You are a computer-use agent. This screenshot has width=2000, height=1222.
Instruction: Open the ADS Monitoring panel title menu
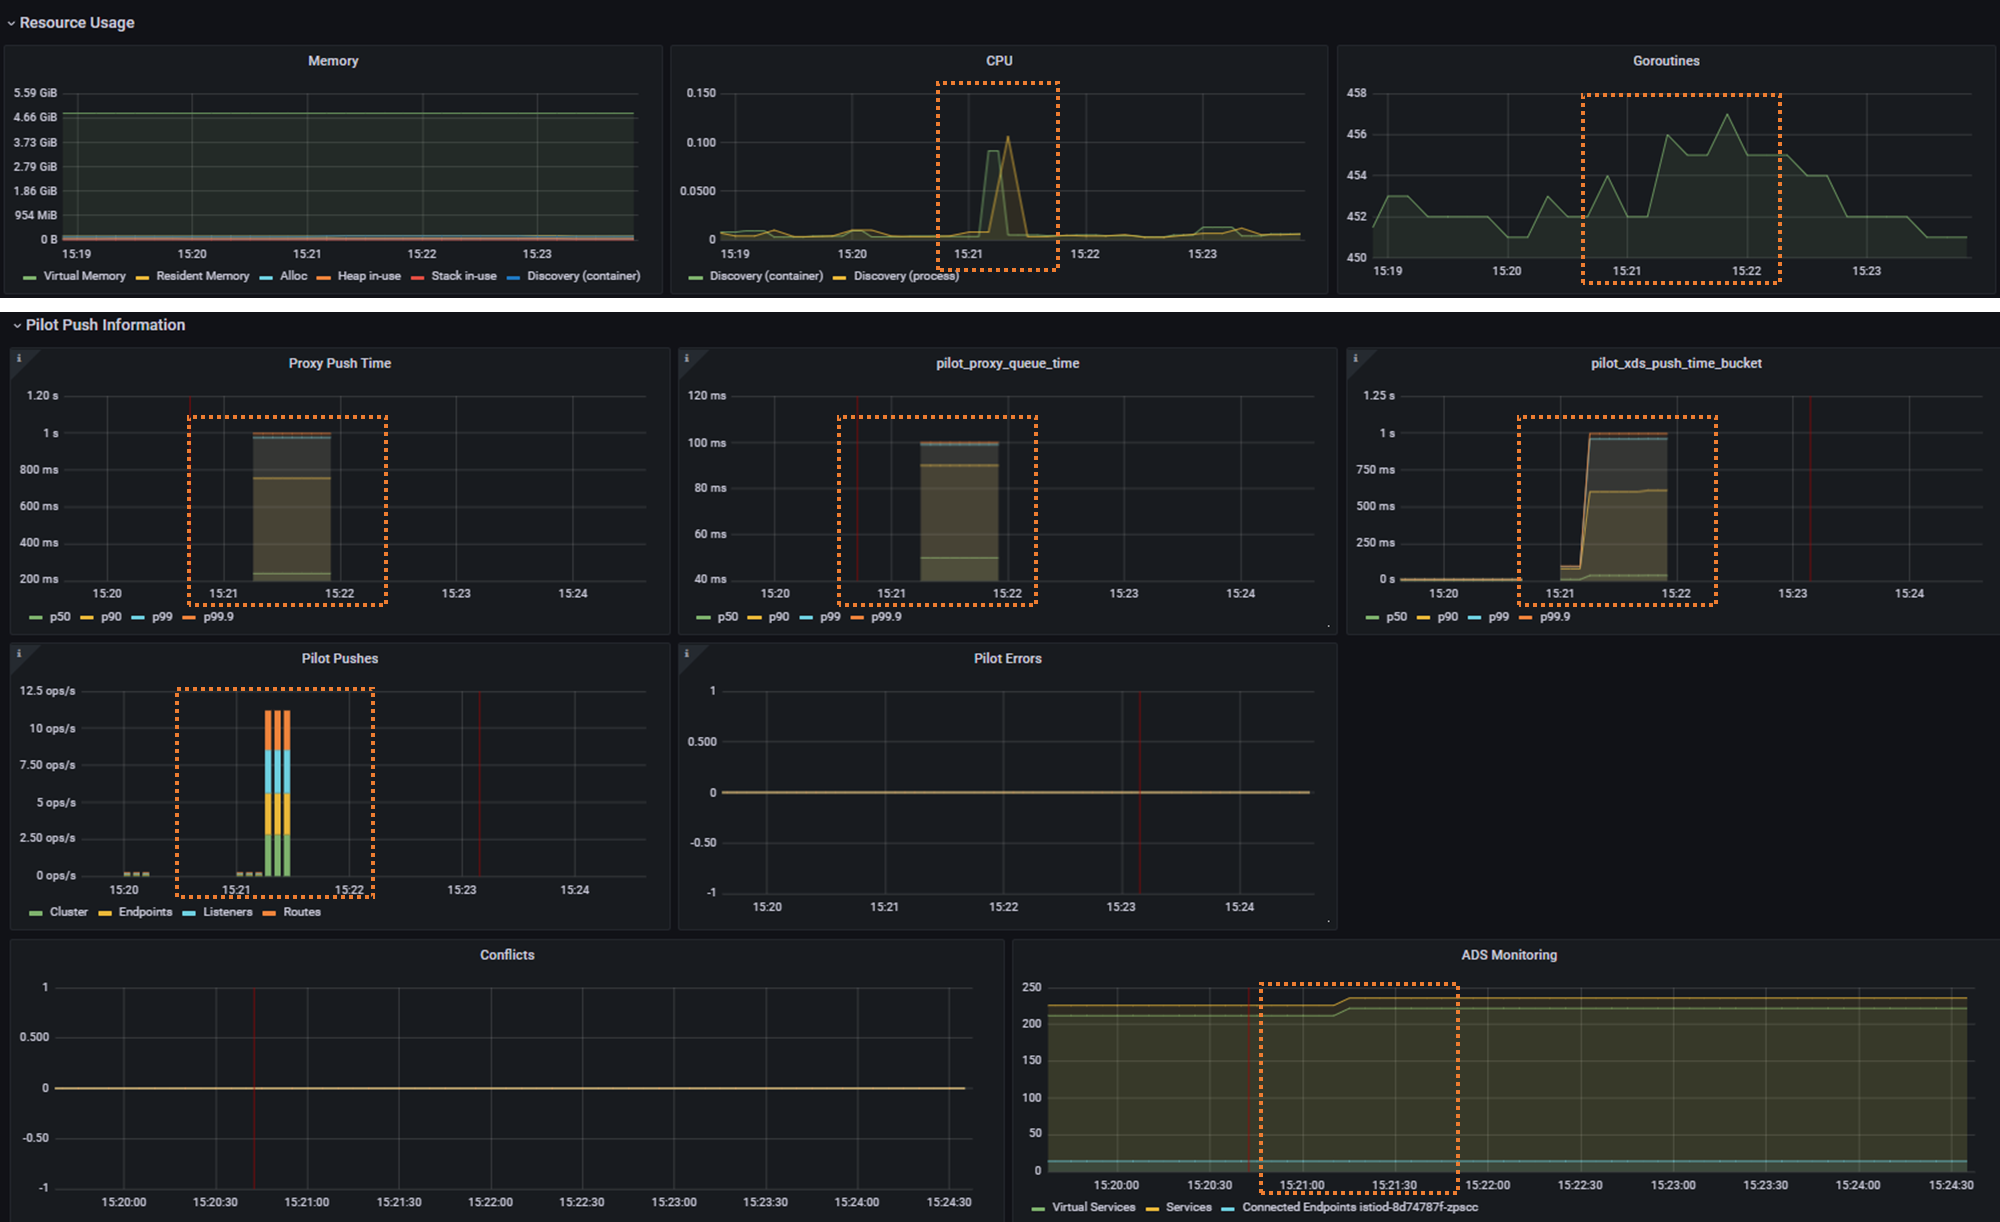[x=1508, y=955]
